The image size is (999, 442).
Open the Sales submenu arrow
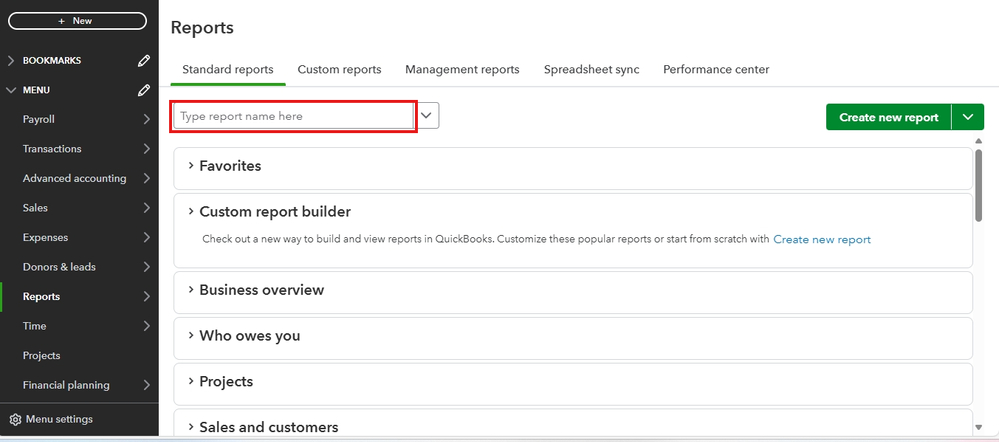(x=146, y=208)
